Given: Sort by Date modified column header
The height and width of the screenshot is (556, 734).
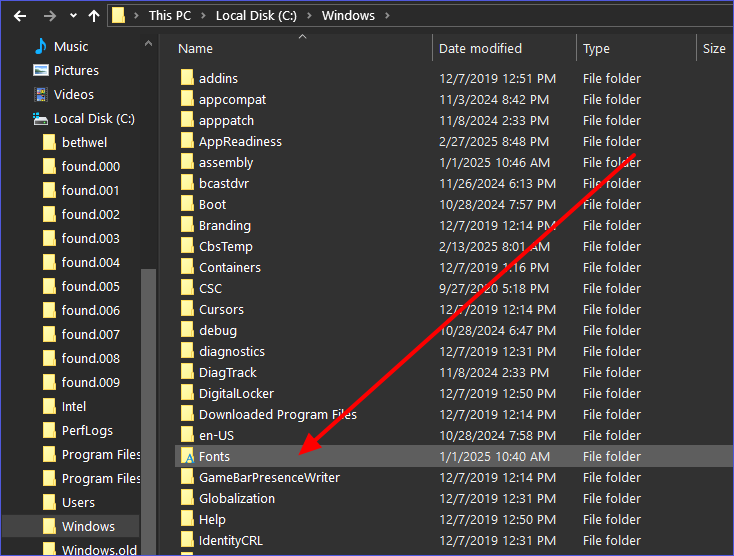Looking at the screenshot, I should [x=480, y=49].
